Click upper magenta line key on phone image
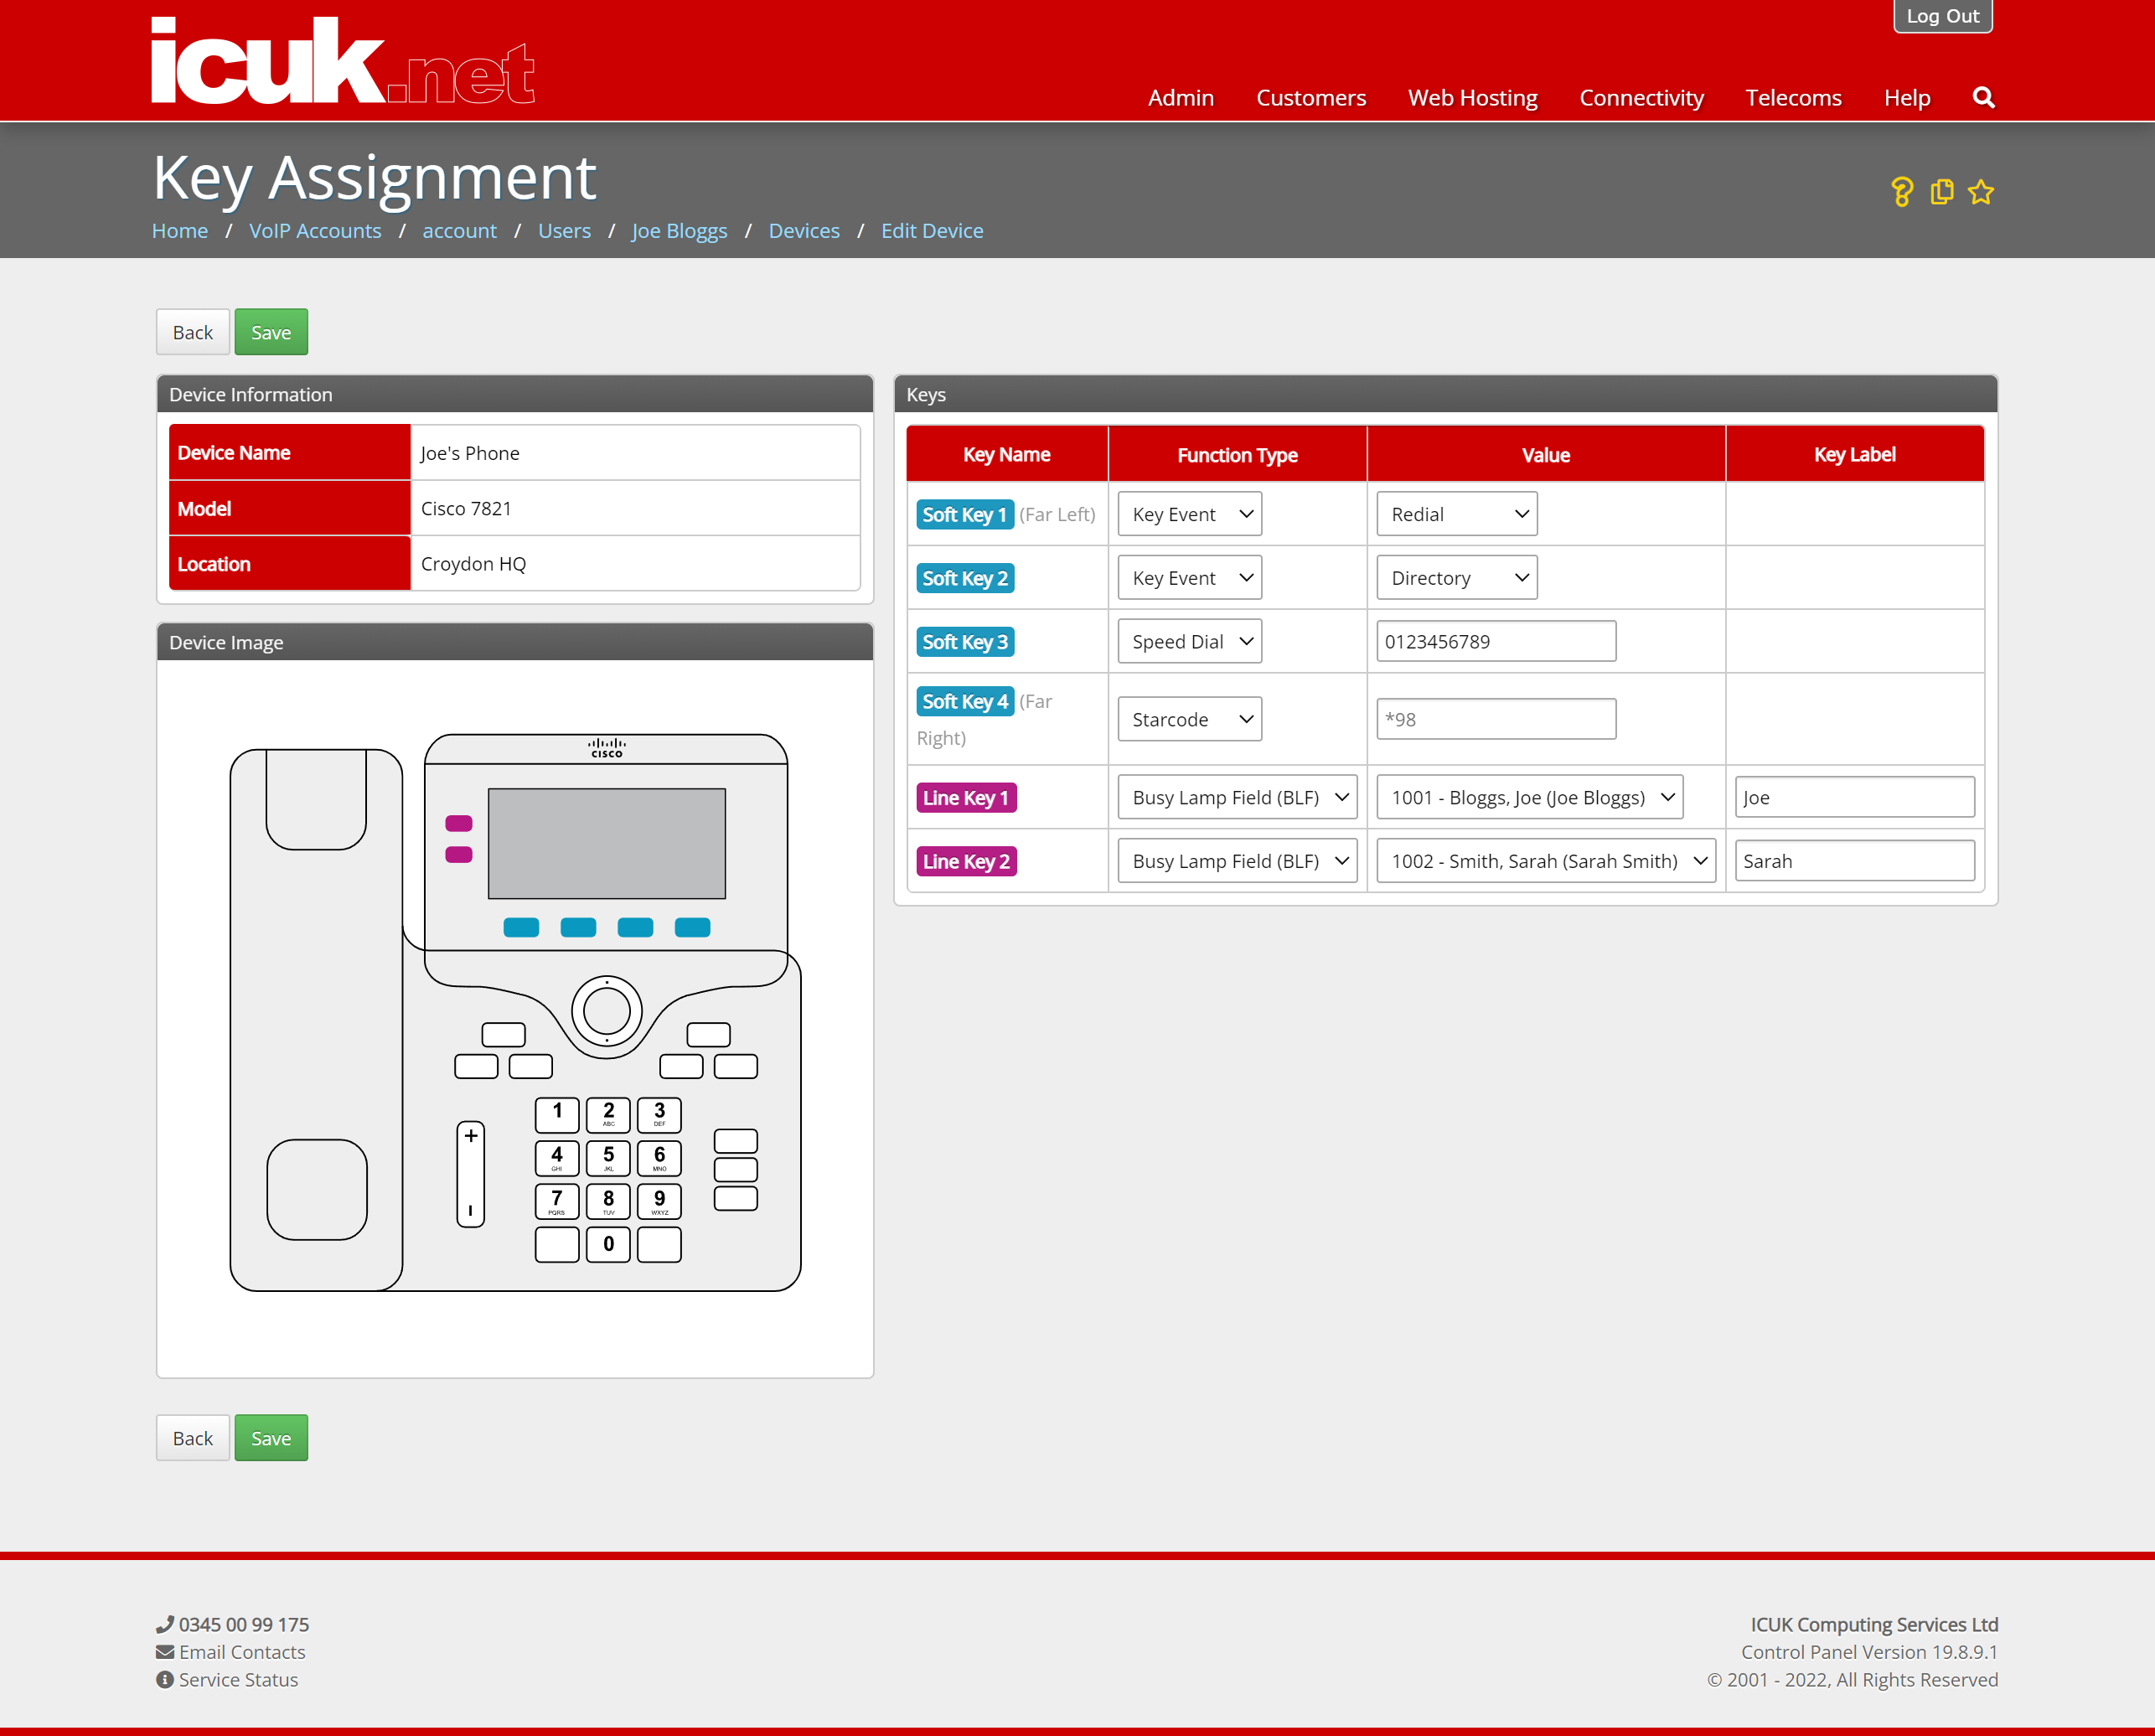Image resolution: width=2155 pixels, height=1736 pixels. (459, 823)
